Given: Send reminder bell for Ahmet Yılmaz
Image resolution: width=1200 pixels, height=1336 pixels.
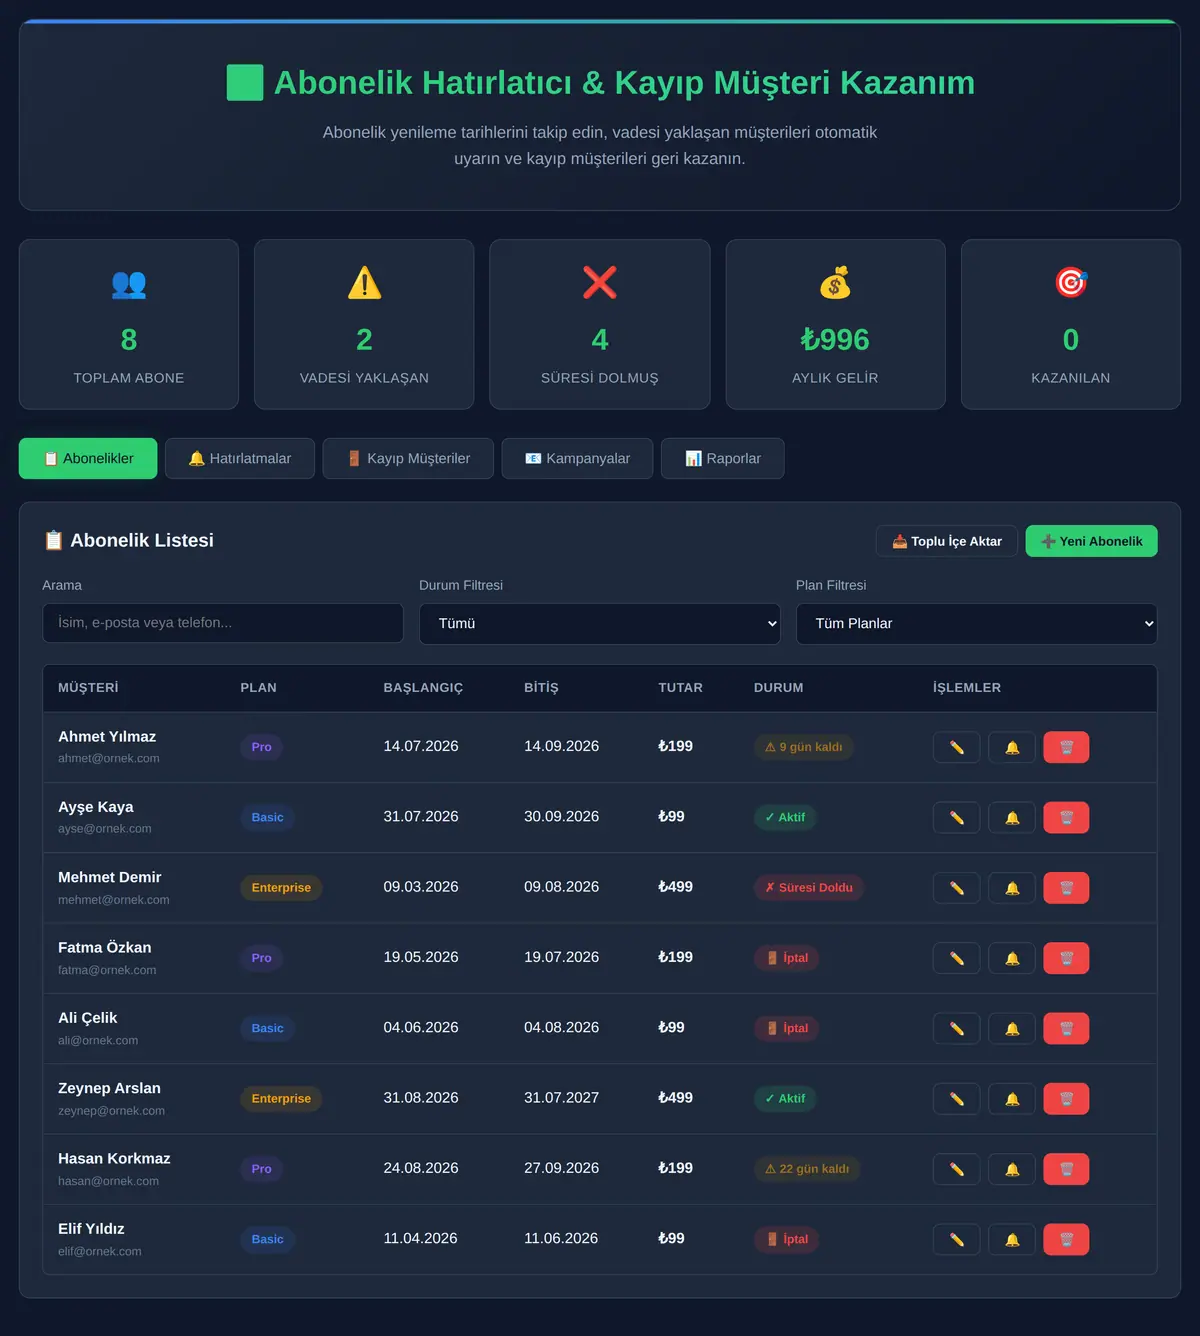Looking at the screenshot, I should [x=1012, y=747].
